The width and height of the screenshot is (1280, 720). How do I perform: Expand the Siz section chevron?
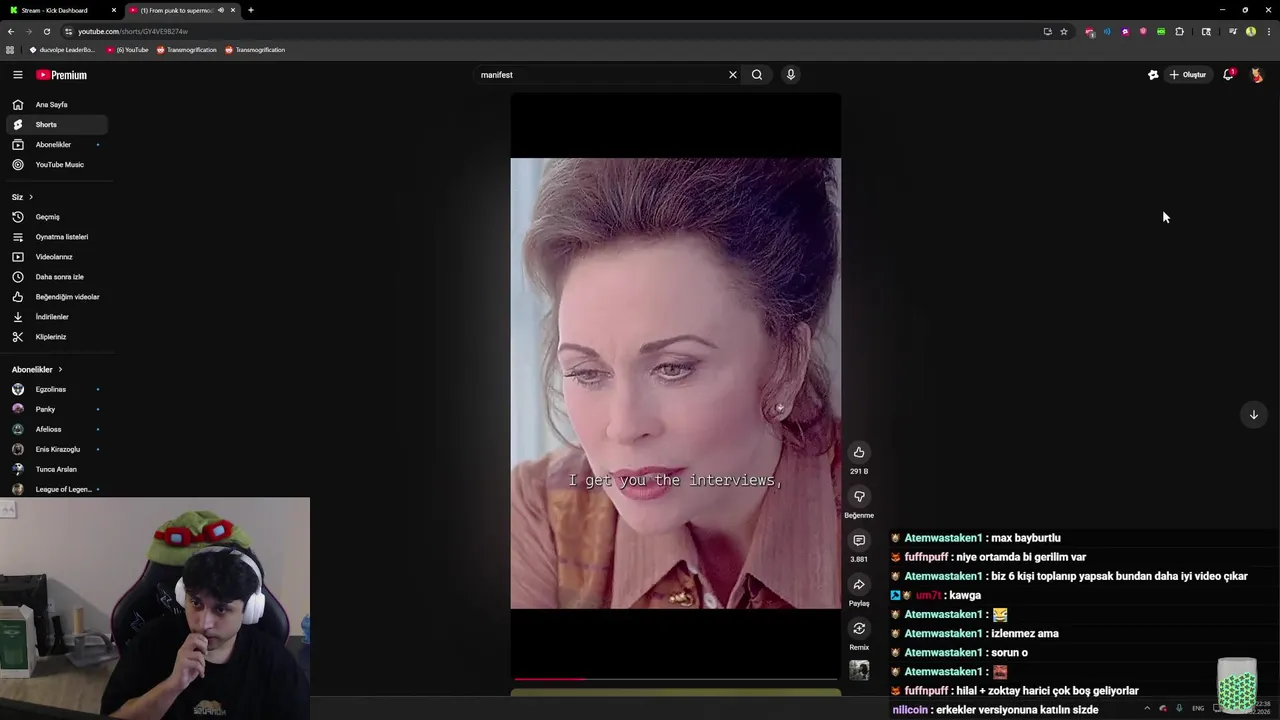click(x=31, y=197)
